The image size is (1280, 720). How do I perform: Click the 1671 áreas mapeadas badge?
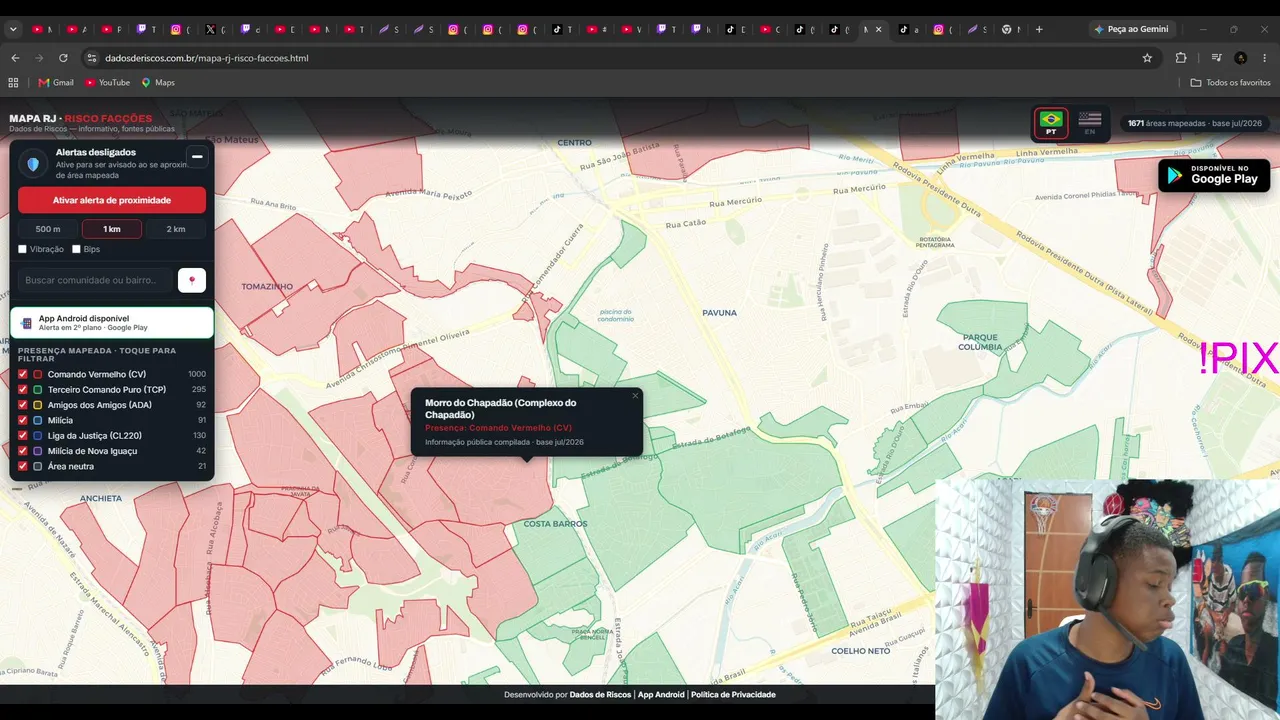click(x=1195, y=123)
